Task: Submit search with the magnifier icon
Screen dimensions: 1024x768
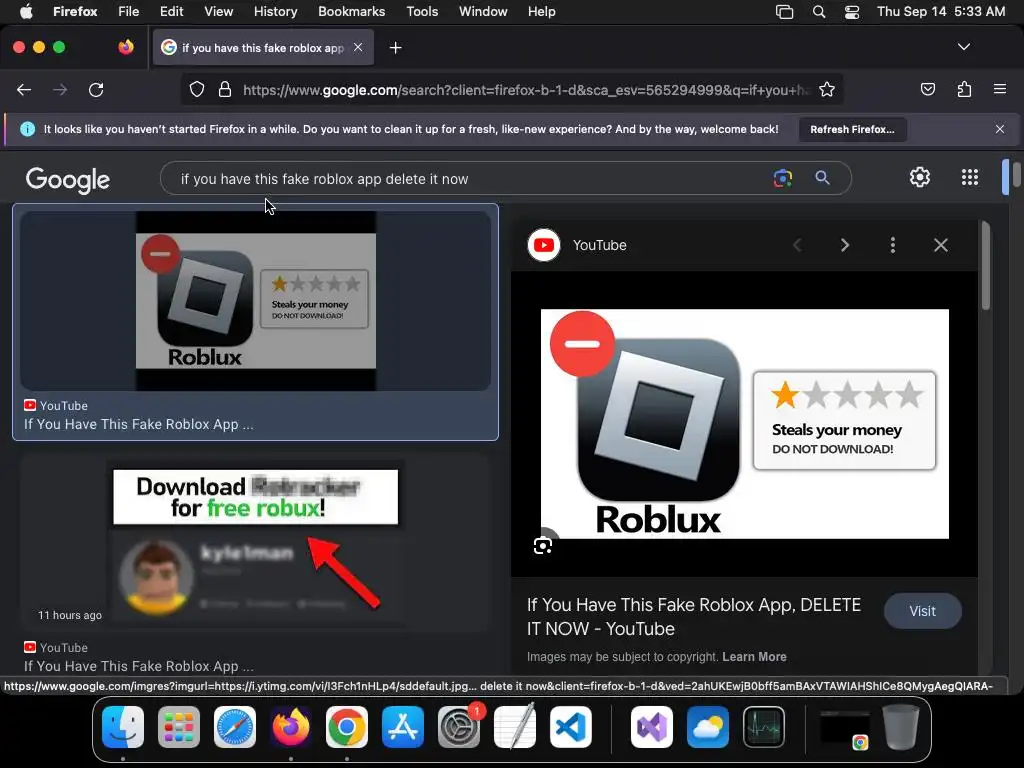Action: (822, 178)
